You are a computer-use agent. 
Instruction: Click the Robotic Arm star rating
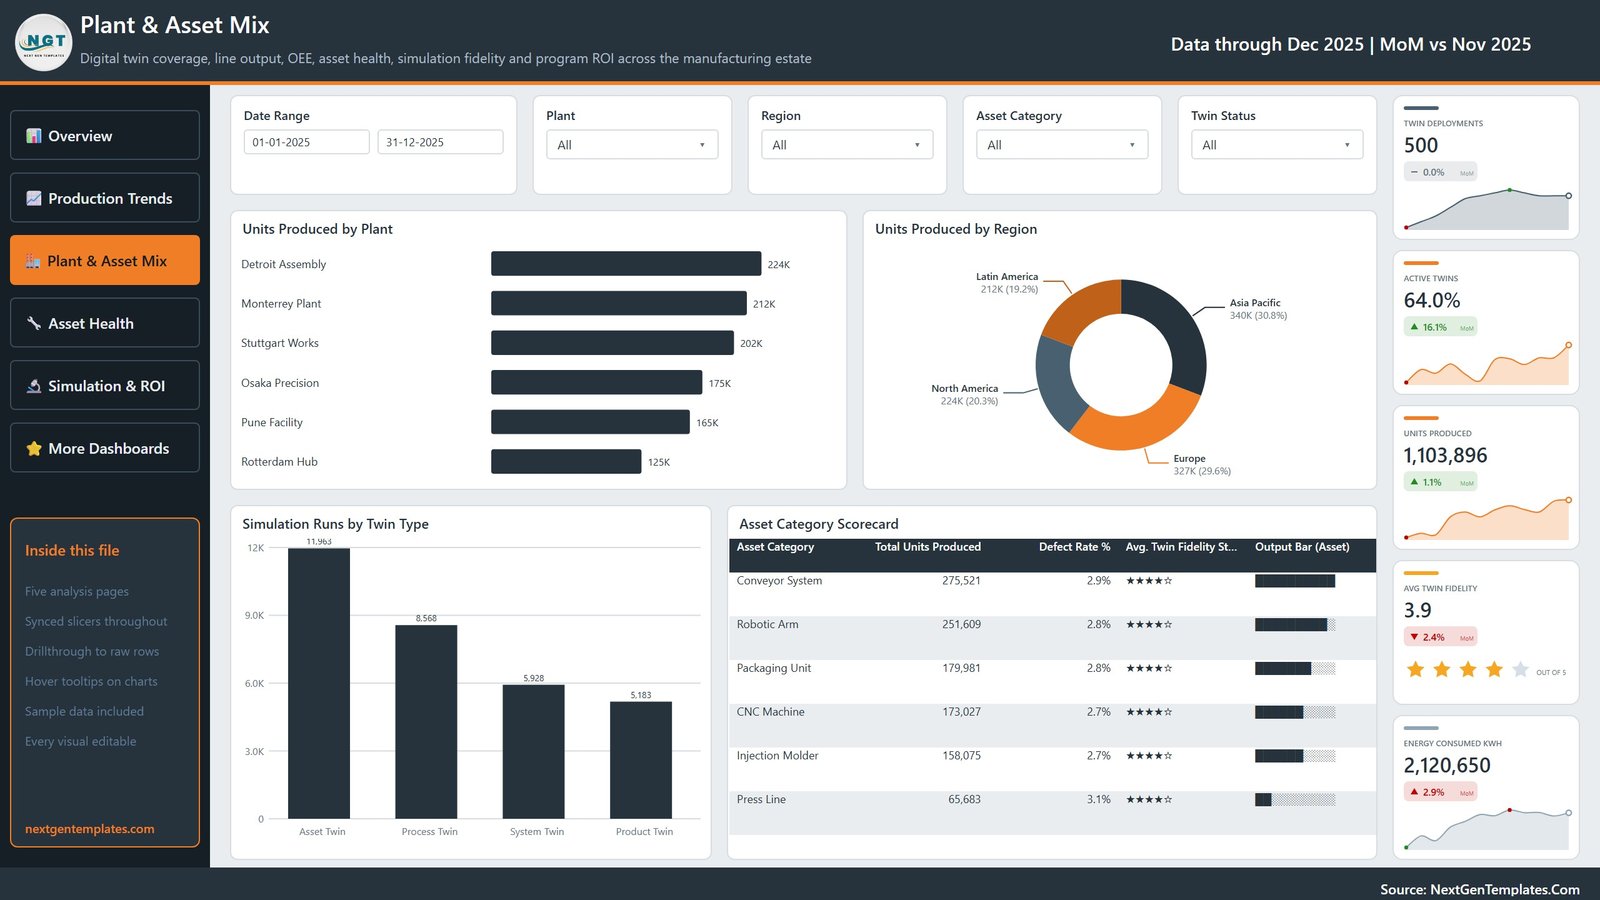click(1149, 625)
